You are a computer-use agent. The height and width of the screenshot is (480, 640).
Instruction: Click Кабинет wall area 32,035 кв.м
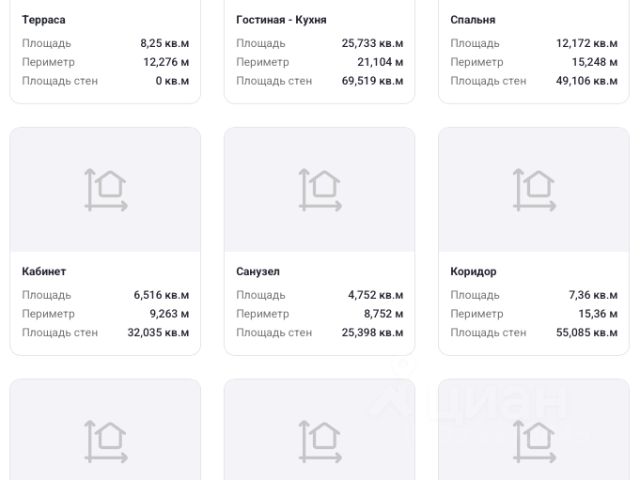click(x=158, y=333)
